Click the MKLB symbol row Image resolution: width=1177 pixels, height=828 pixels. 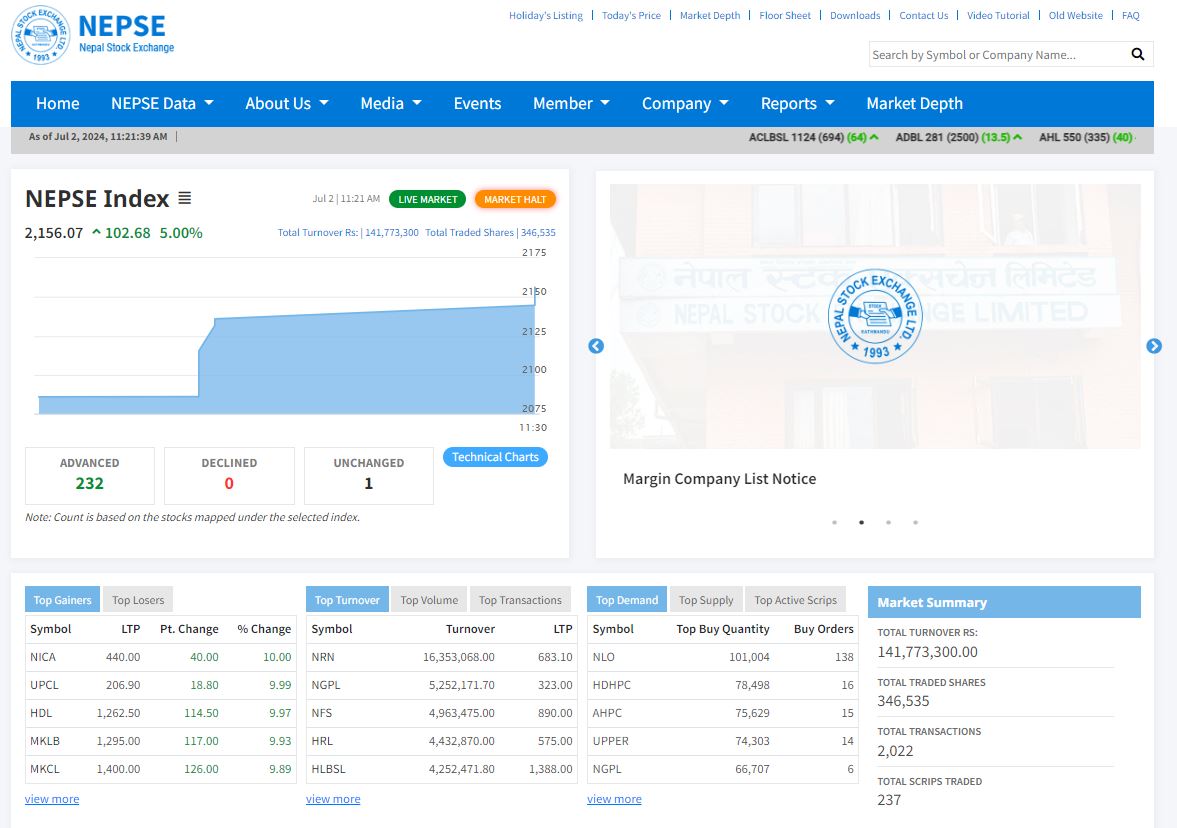click(161, 741)
